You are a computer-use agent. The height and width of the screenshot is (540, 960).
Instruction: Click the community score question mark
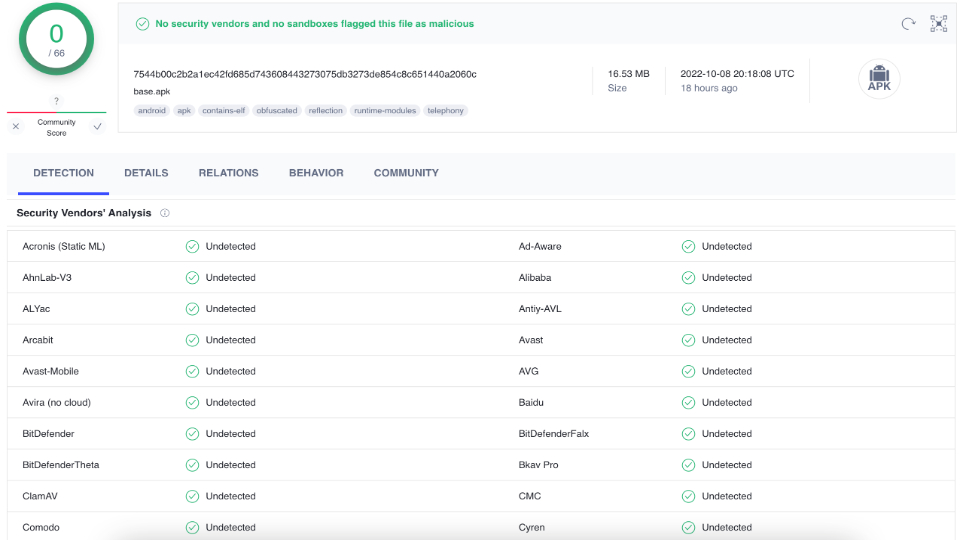tap(56, 101)
